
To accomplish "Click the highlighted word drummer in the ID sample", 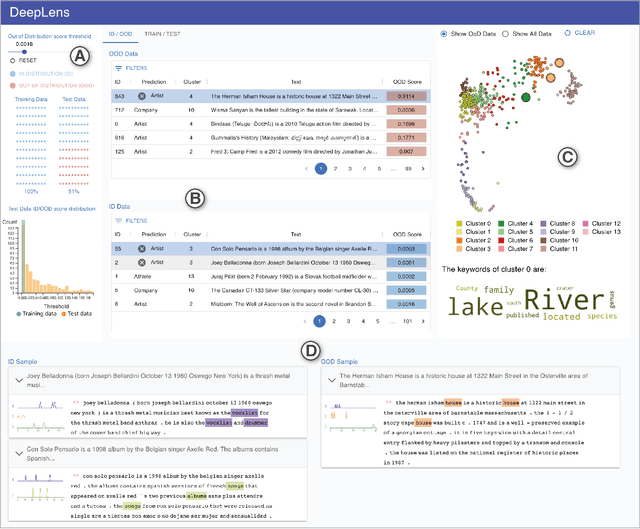I will coord(256,423).
